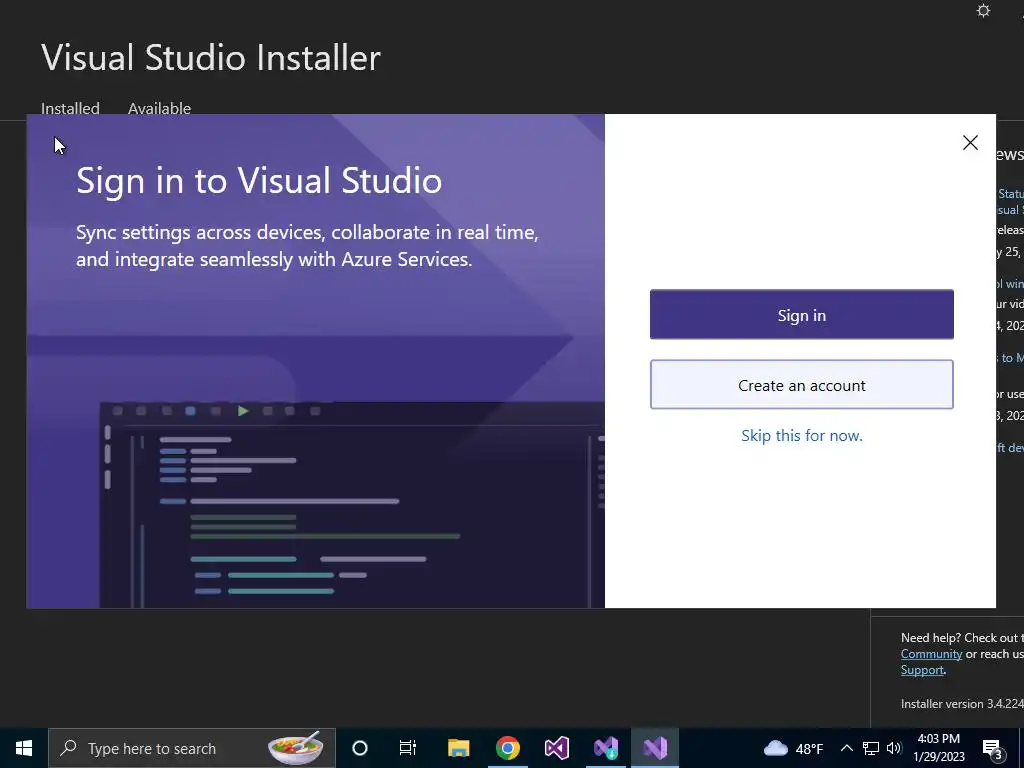Click the soup bowl search highlight icon
The image size is (1024, 768).
(296, 748)
